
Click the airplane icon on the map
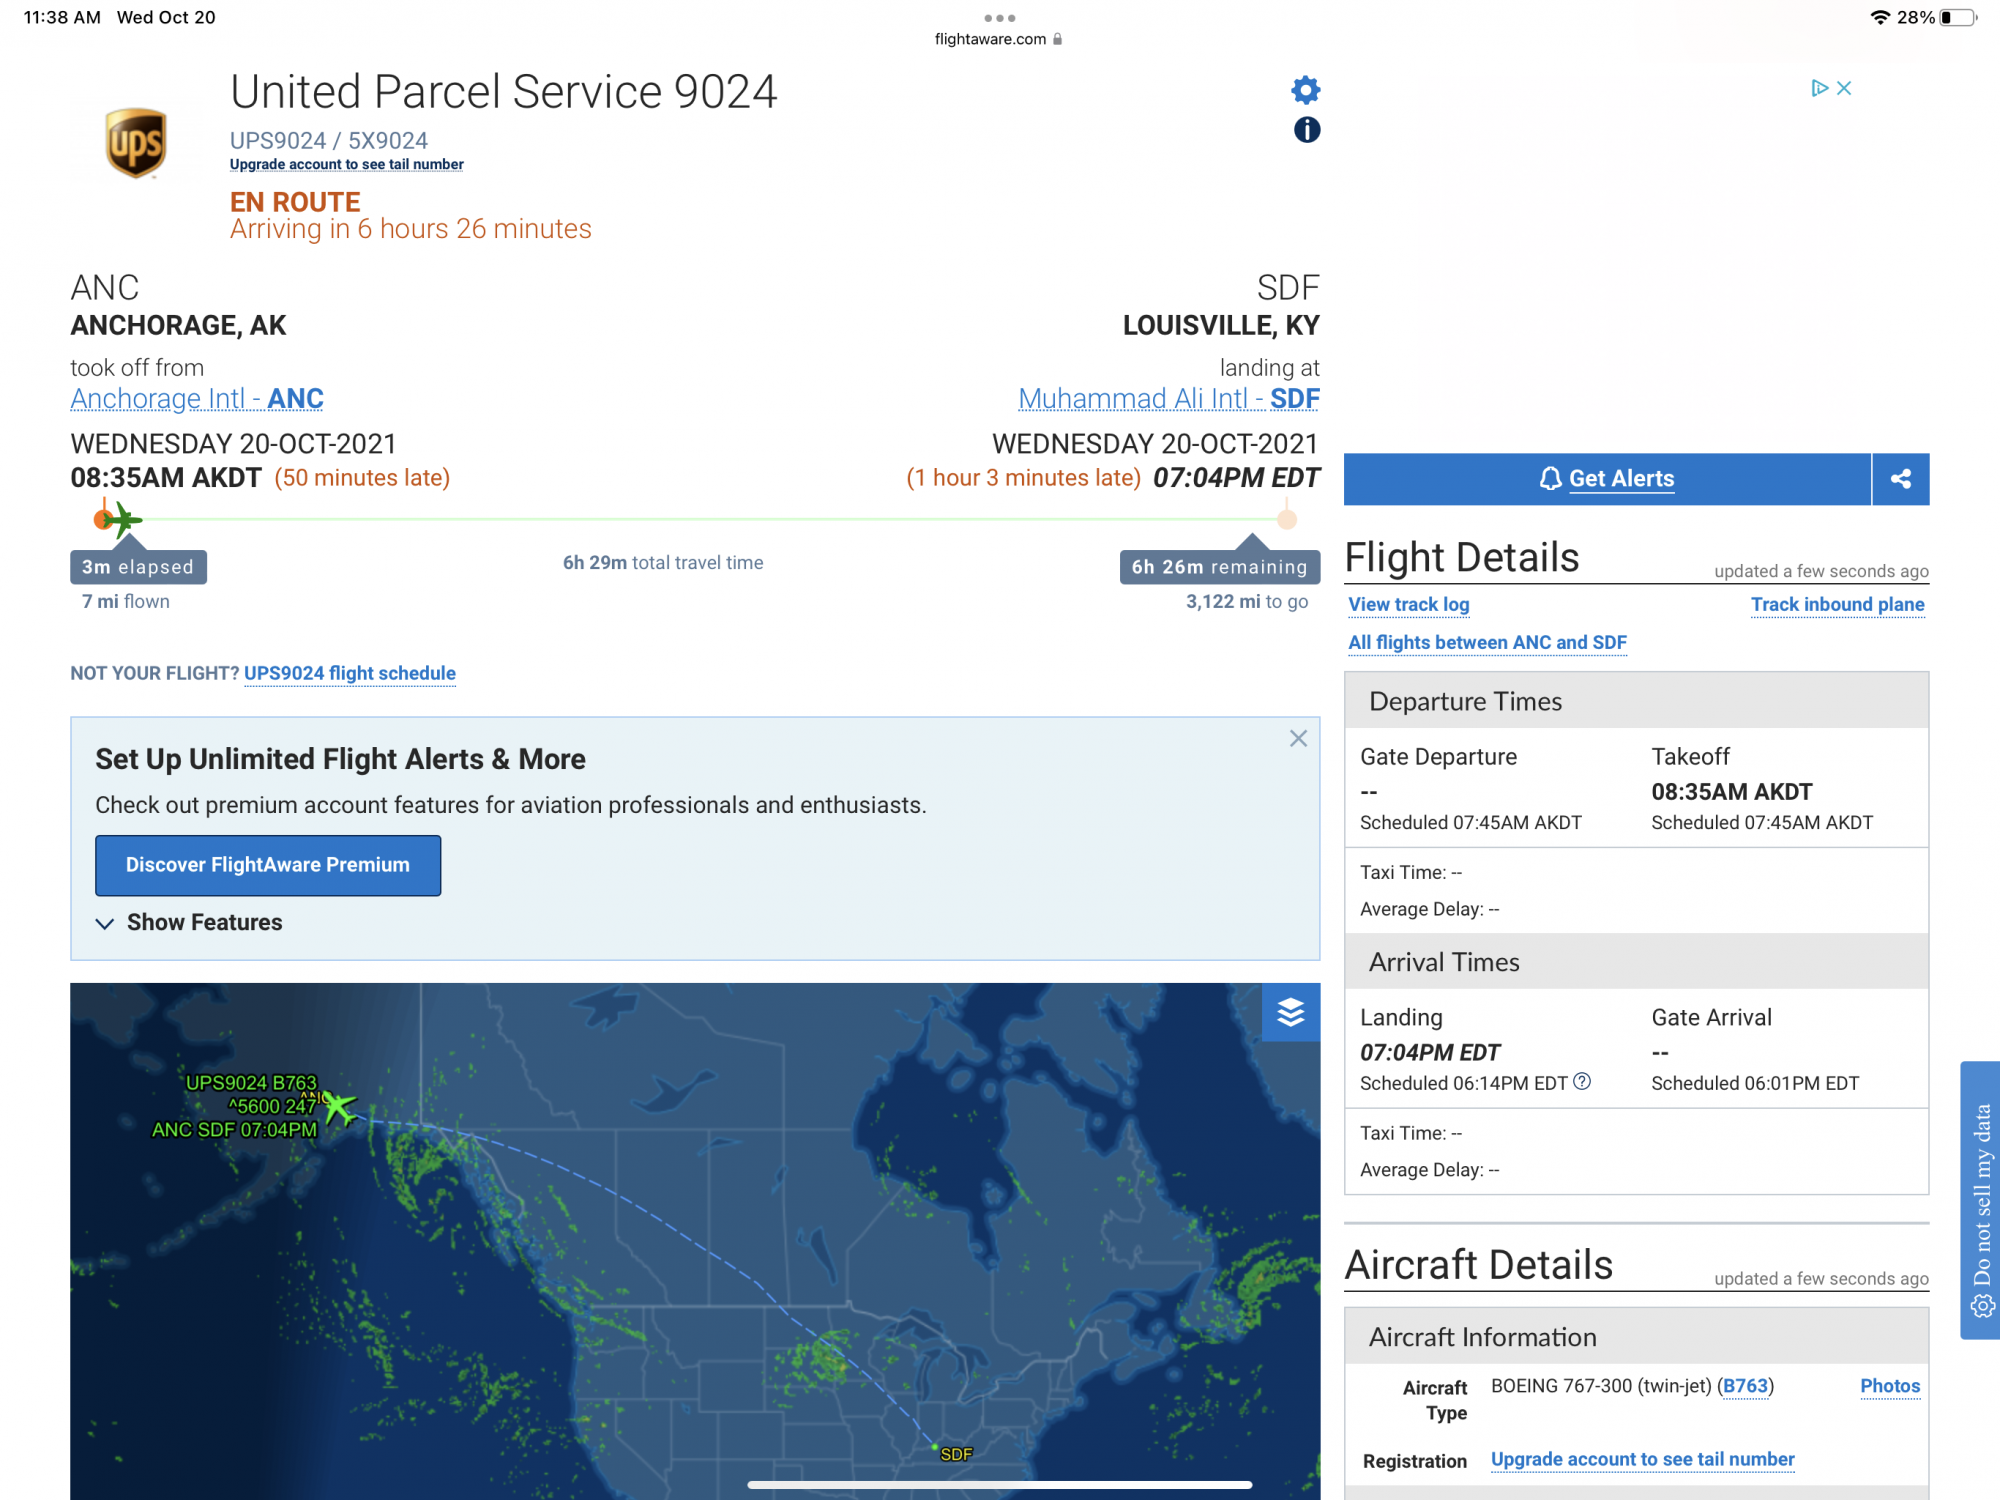pyautogui.click(x=340, y=1107)
